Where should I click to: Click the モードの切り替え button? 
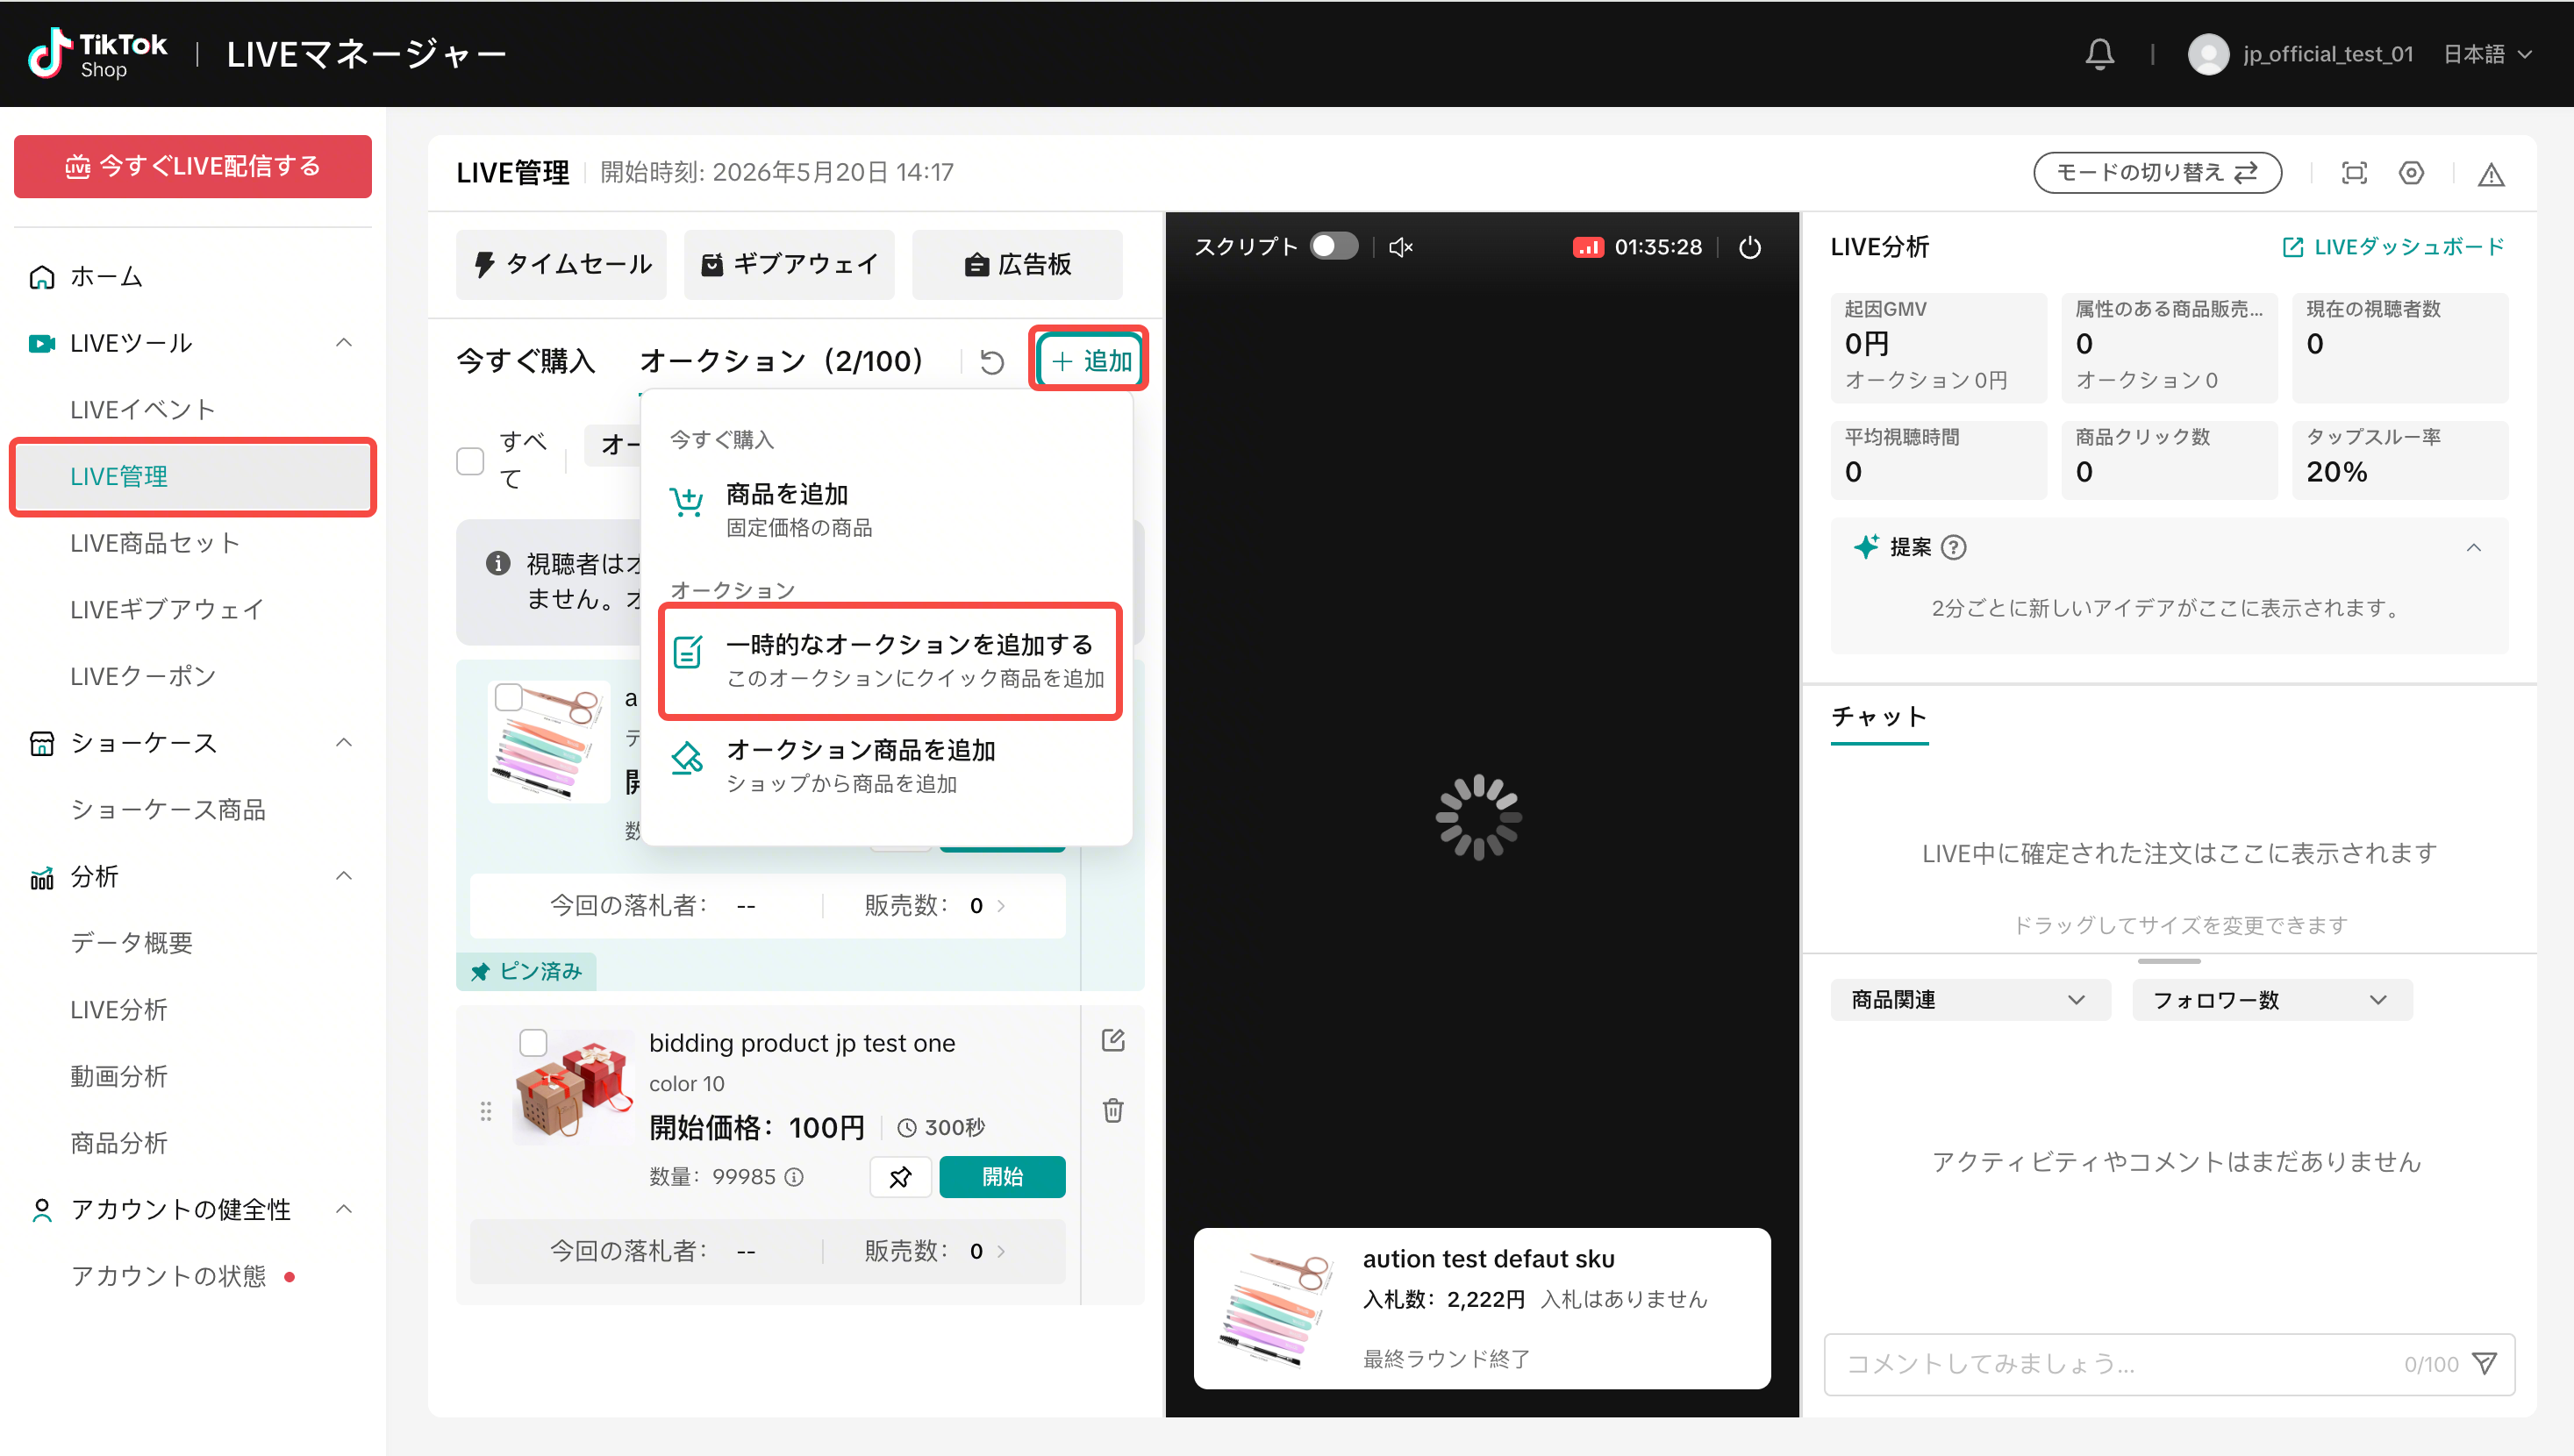pos(2157,173)
